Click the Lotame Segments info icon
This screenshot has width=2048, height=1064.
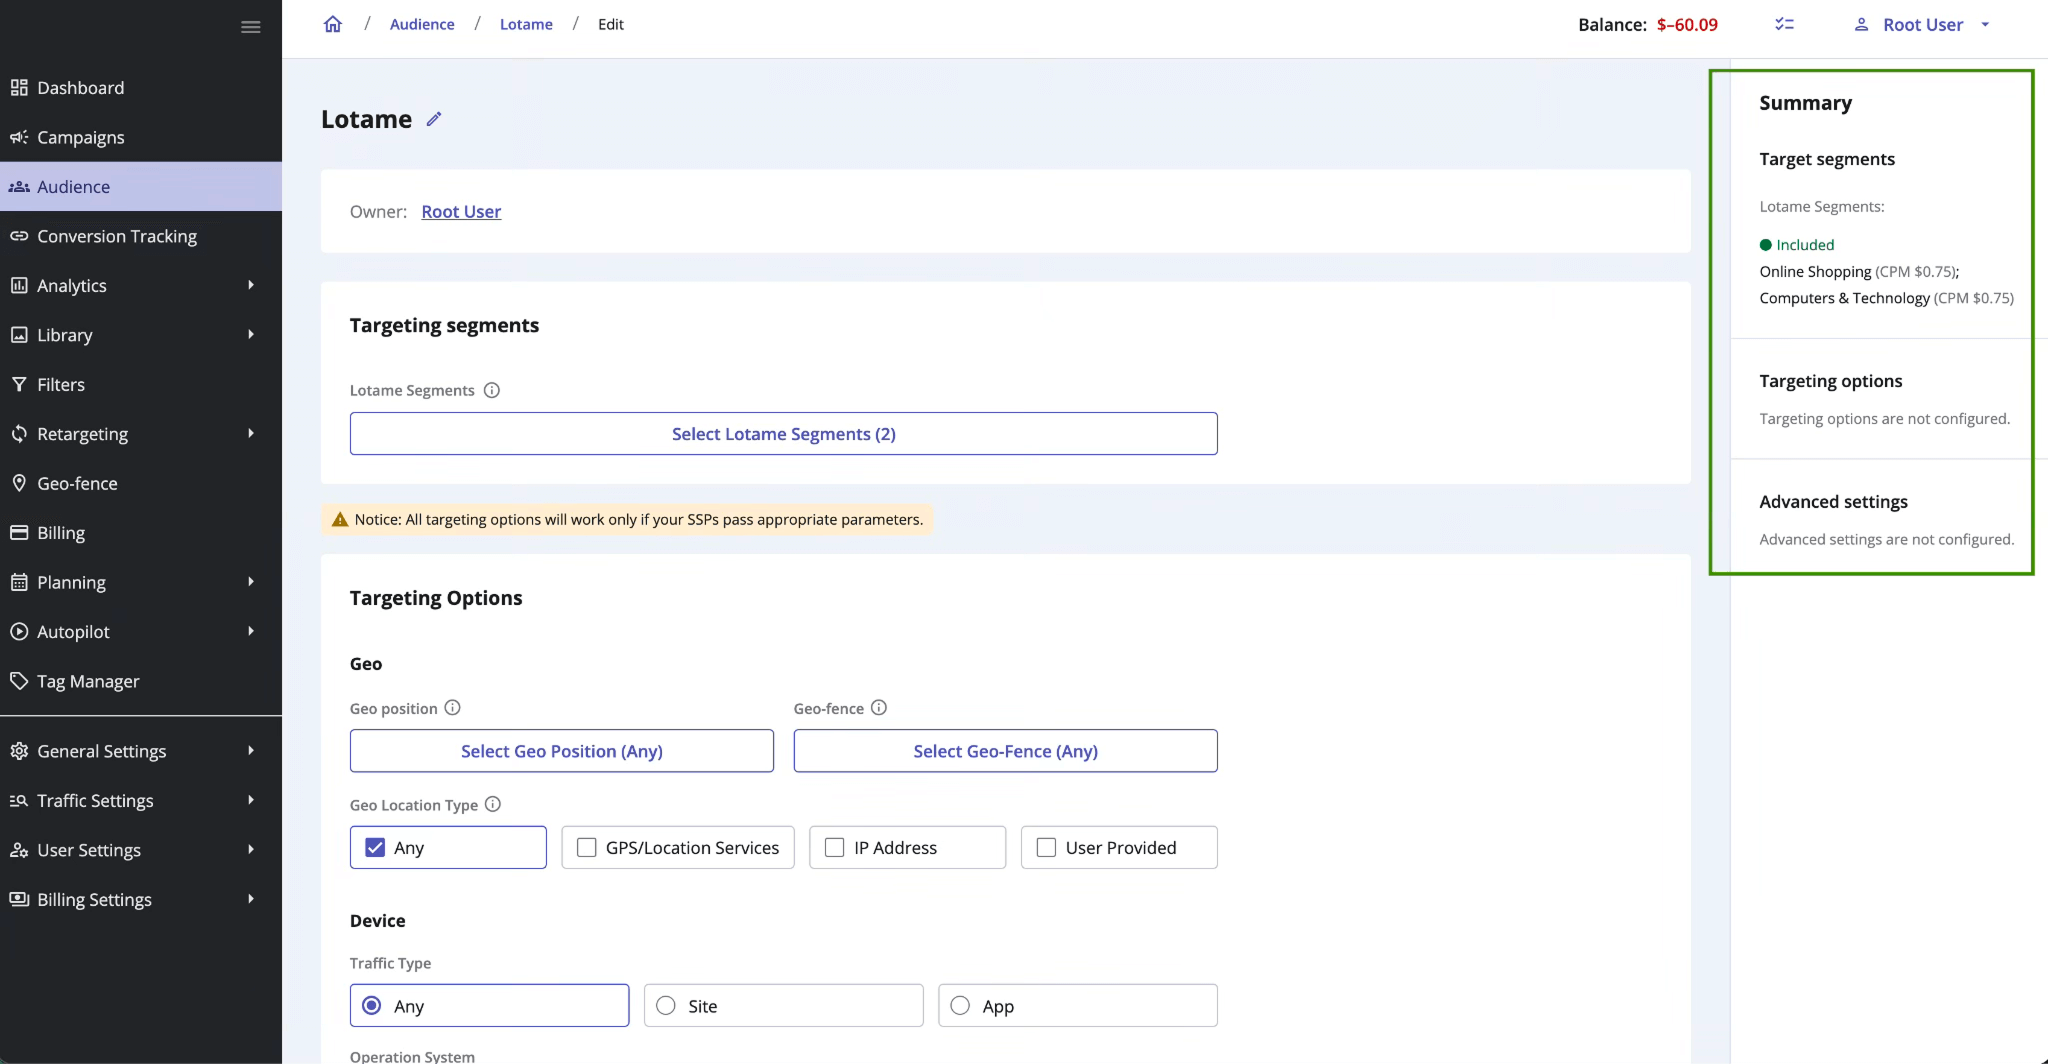492,390
